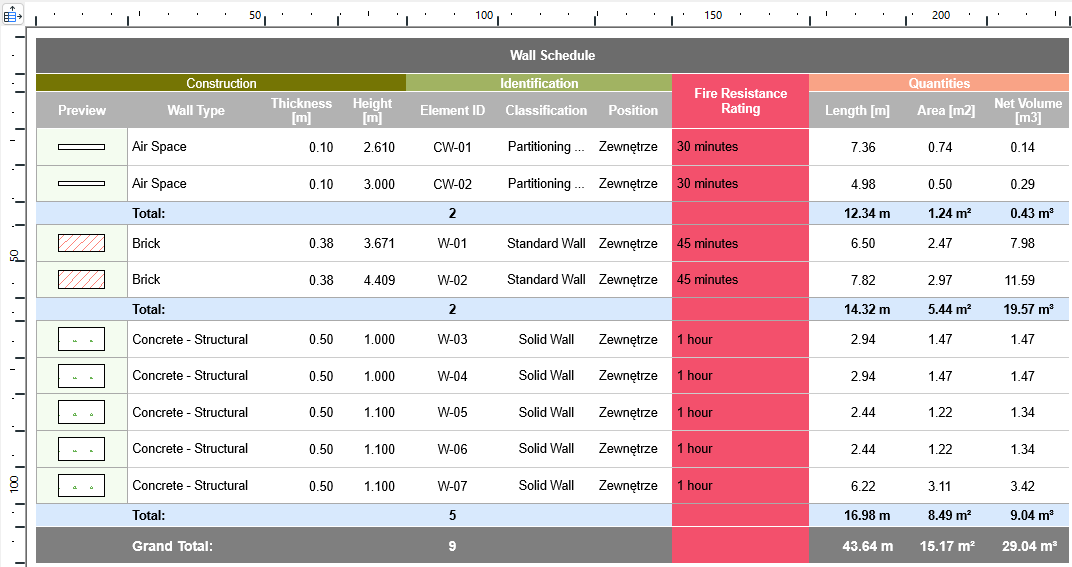This screenshot has height=567, width=1072.
Task: Click length value 6.22
Action: coord(863,486)
